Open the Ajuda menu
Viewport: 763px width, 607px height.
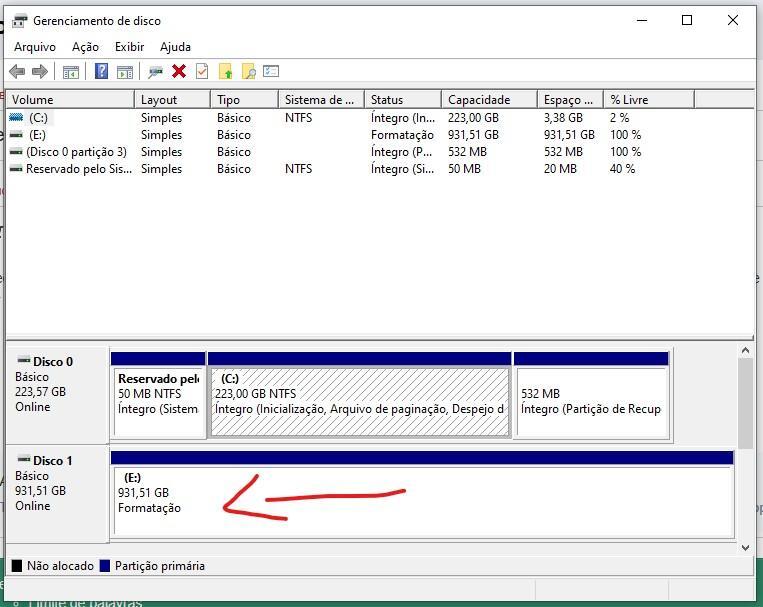point(175,47)
